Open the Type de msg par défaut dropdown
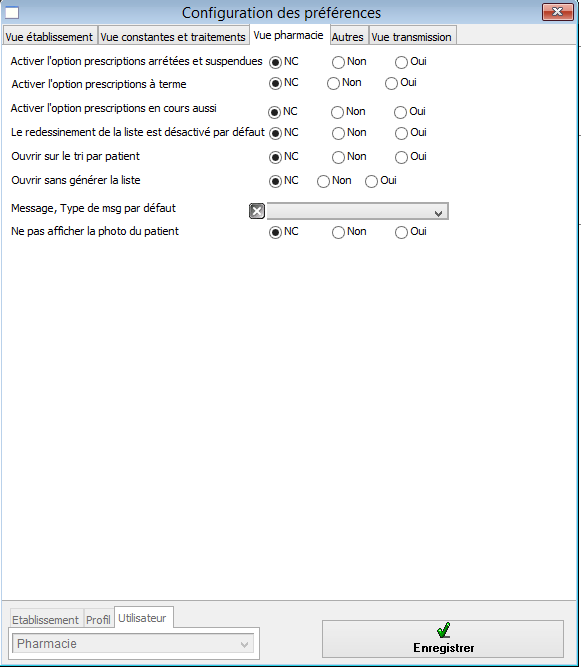The width and height of the screenshot is (581, 669). point(357,211)
